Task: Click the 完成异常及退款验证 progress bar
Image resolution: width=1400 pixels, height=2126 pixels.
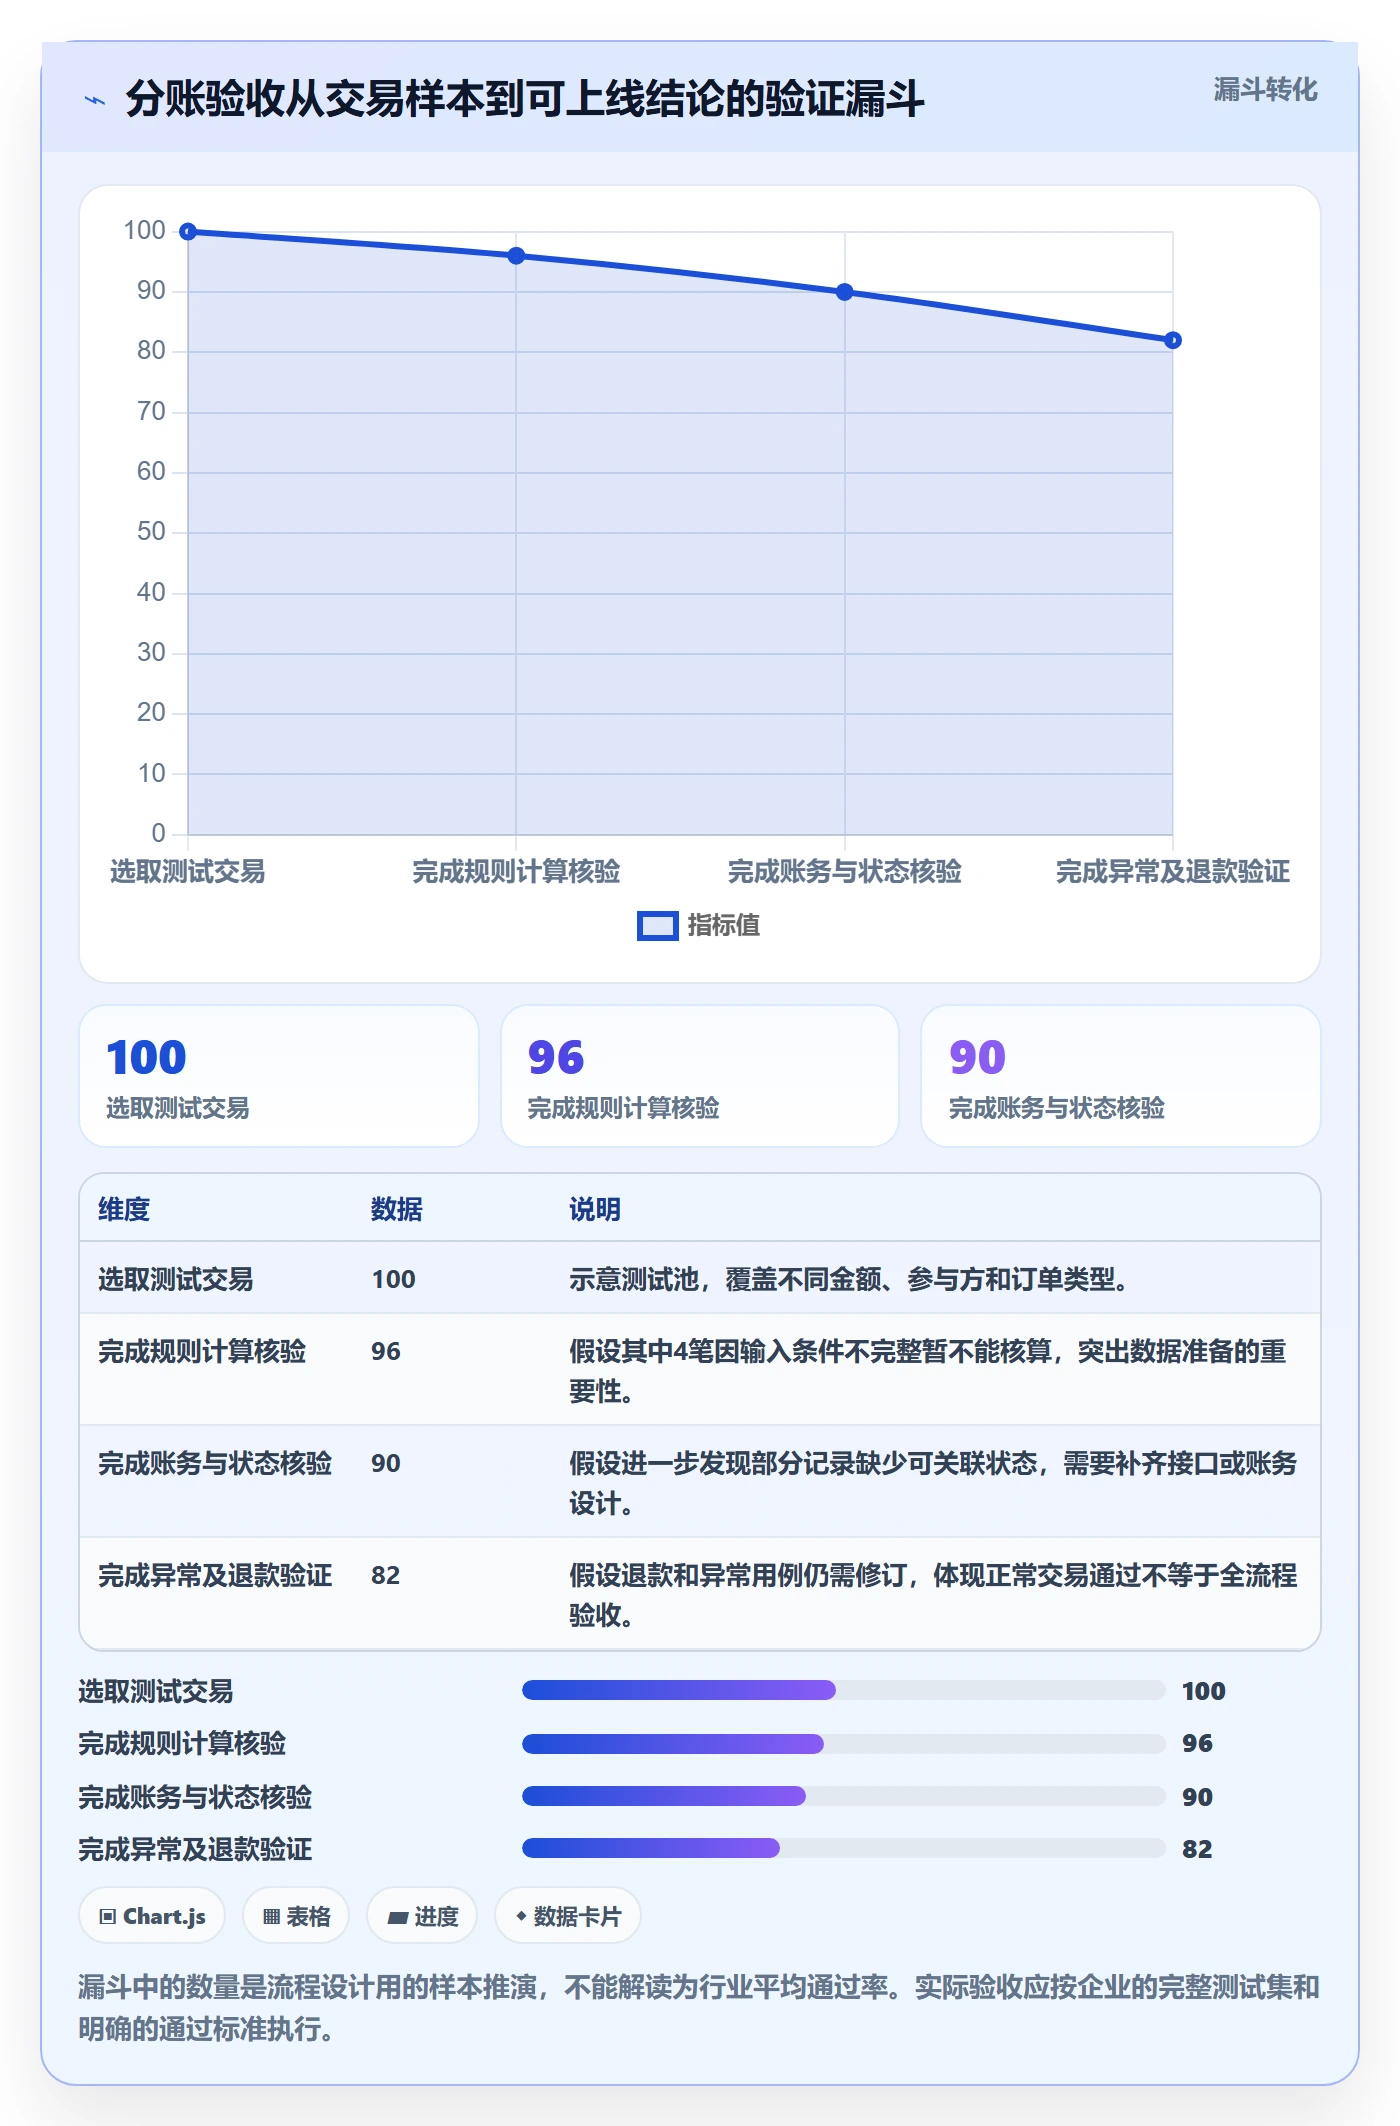Action: 844,1848
